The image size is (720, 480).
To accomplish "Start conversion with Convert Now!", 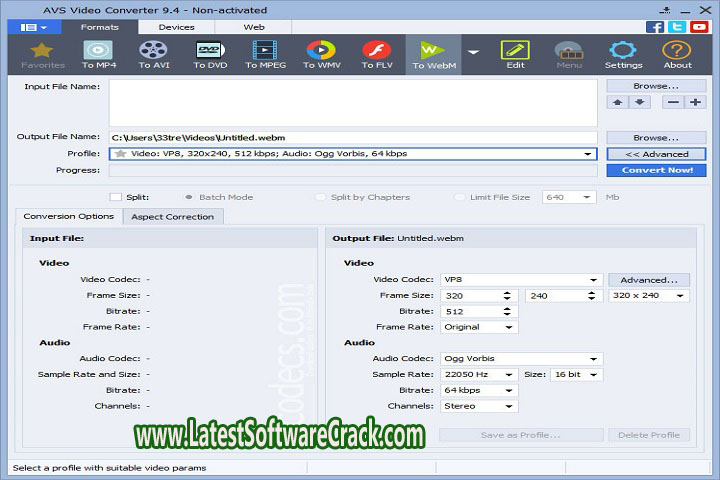I will (656, 170).
